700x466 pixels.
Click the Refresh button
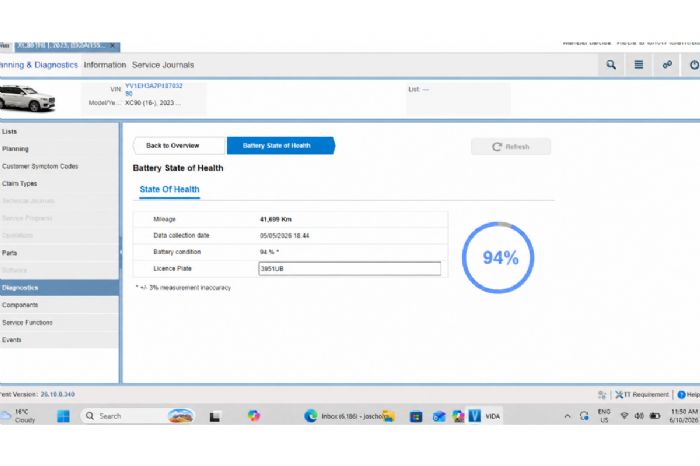coord(511,147)
